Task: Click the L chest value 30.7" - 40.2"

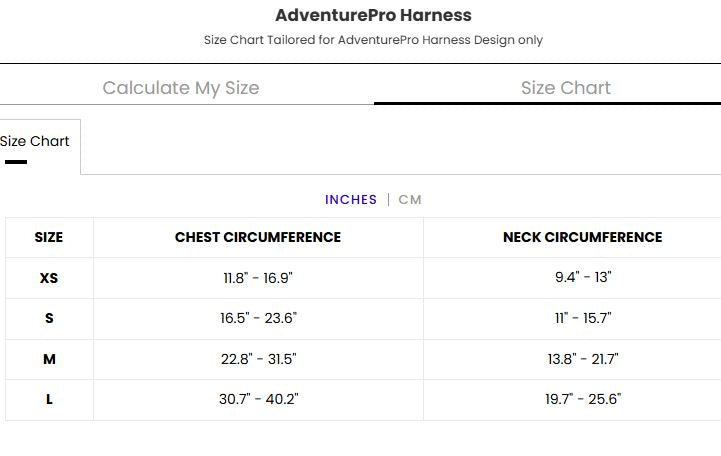Action: click(258, 400)
